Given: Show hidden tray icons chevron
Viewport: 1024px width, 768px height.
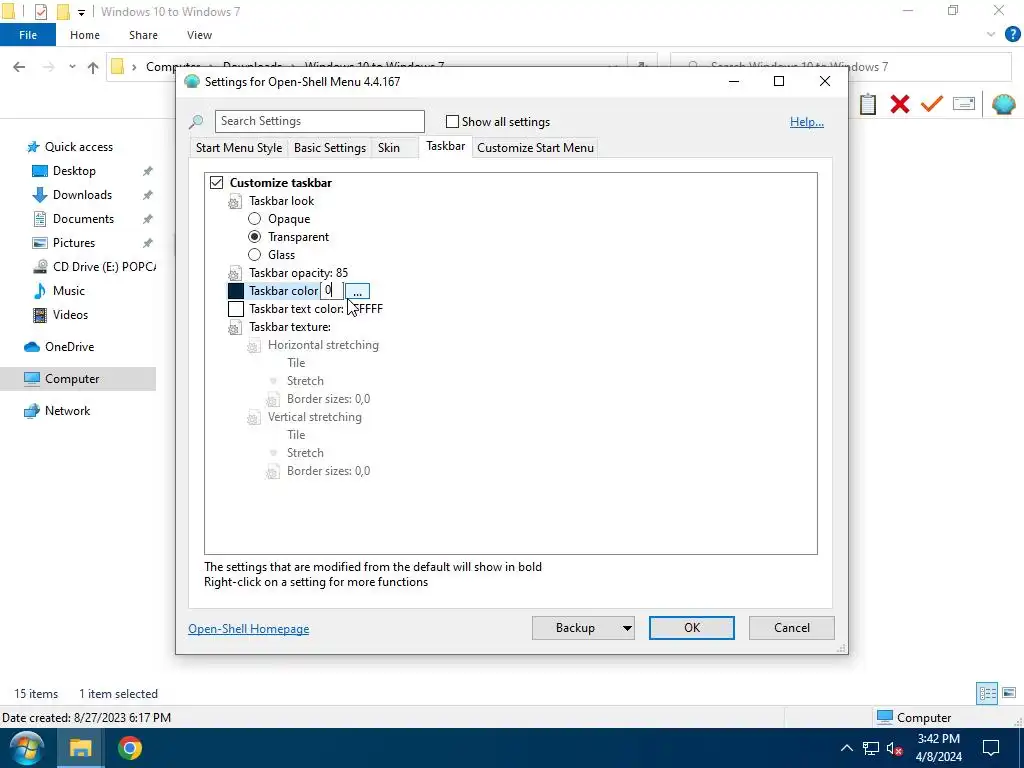Looking at the screenshot, I should [x=846, y=748].
